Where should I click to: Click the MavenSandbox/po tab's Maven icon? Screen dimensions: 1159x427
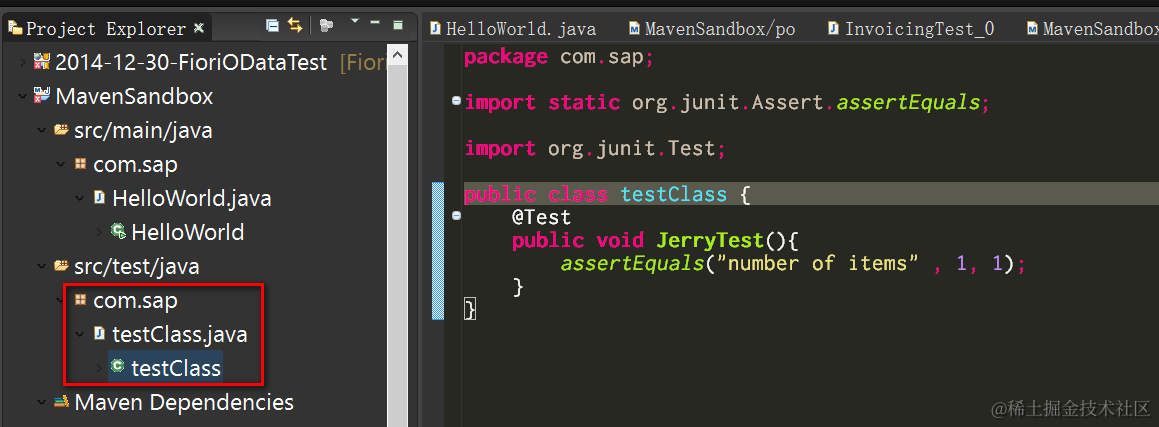click(x=634, y=29)
